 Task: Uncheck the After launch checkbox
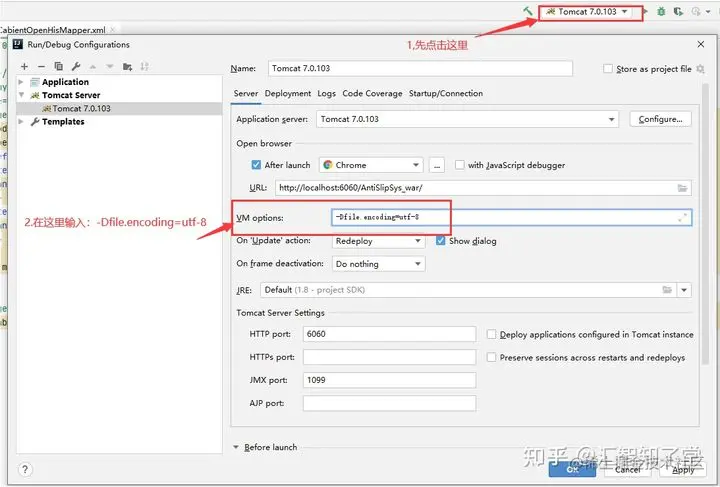tap(256, 165)
